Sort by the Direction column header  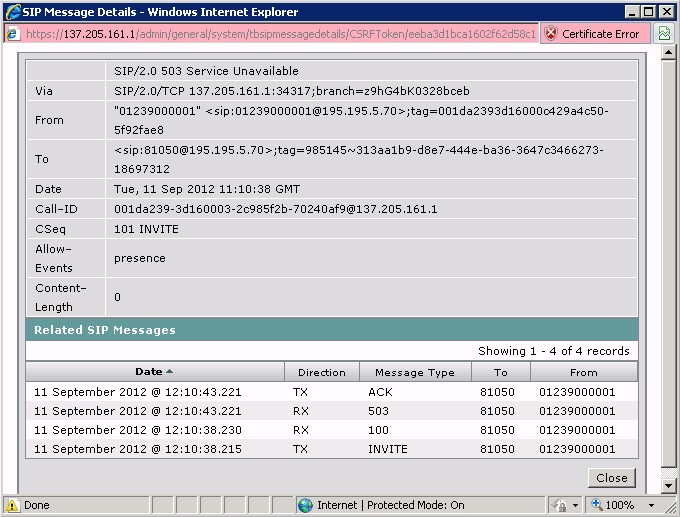(322, 372)
